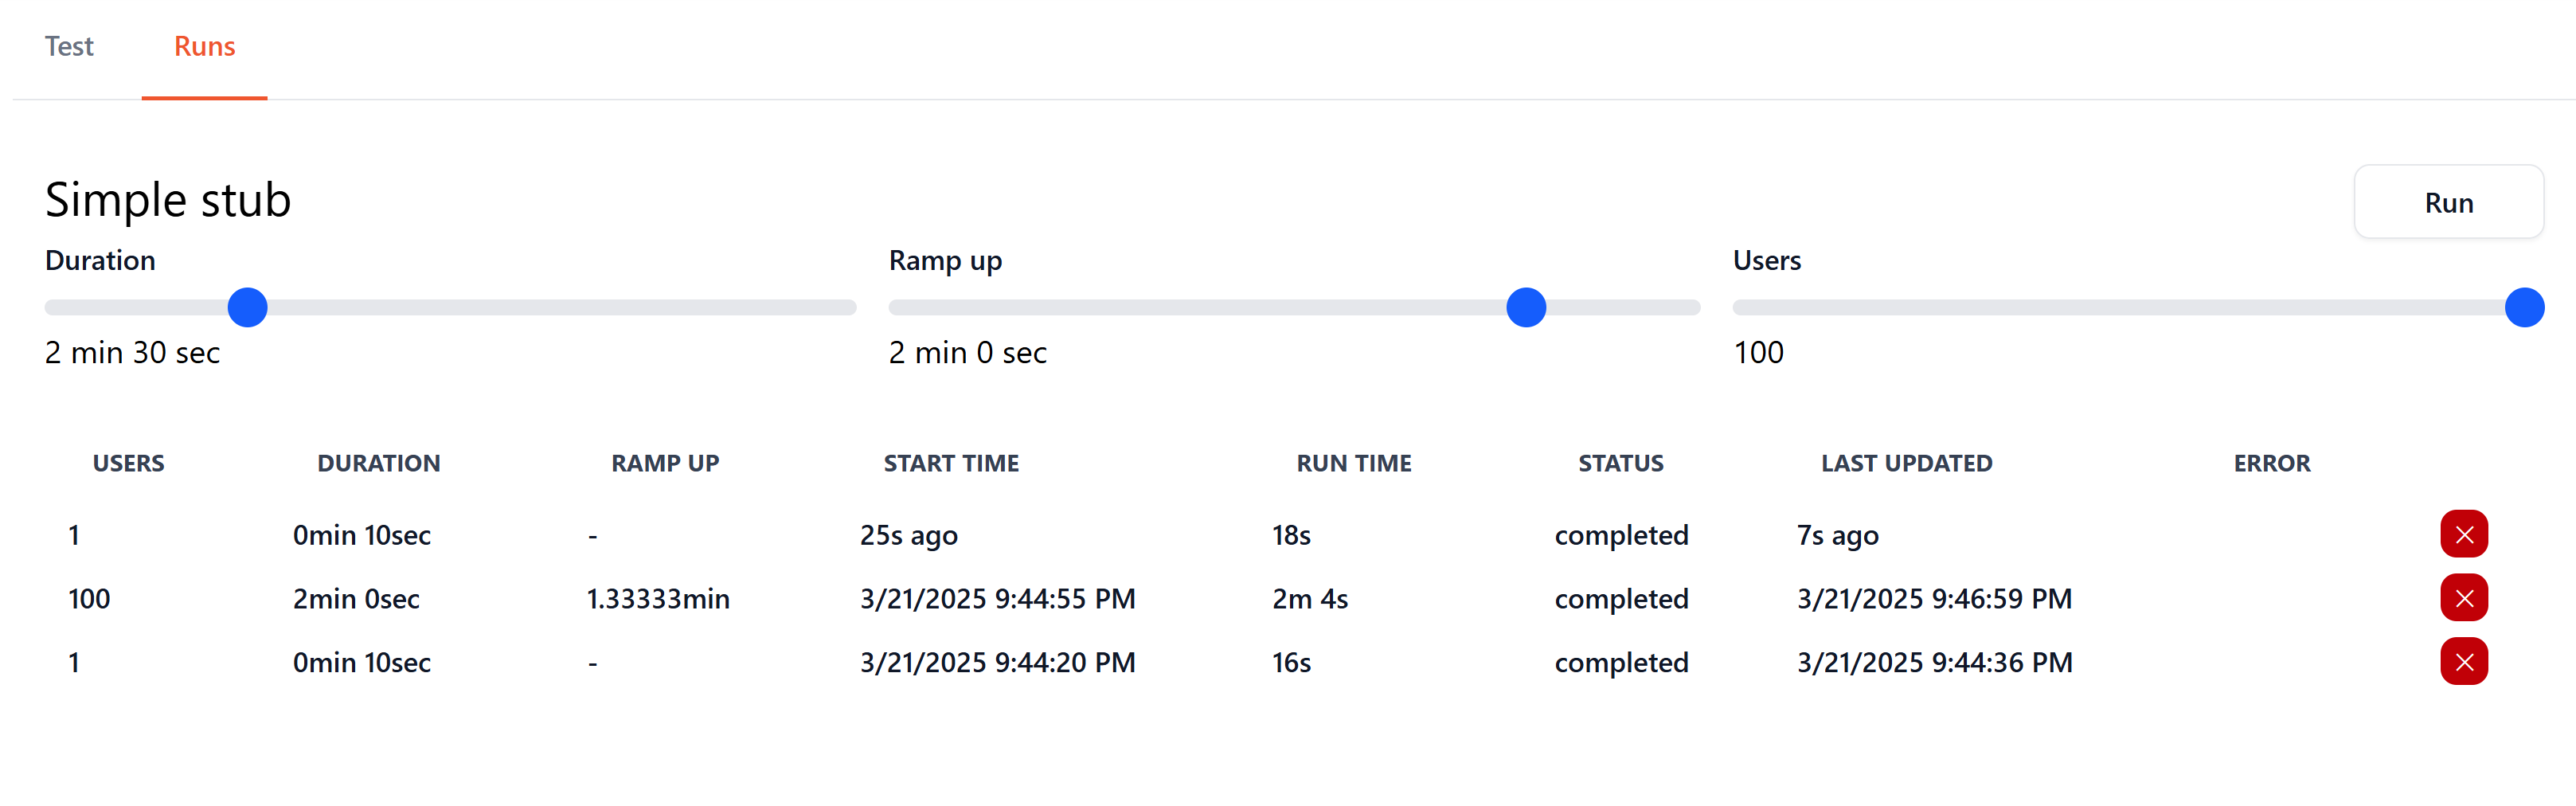Screen dimensions: 2576x806
Task: Delete the run started 25s ago
Action: pos(2463,535)
